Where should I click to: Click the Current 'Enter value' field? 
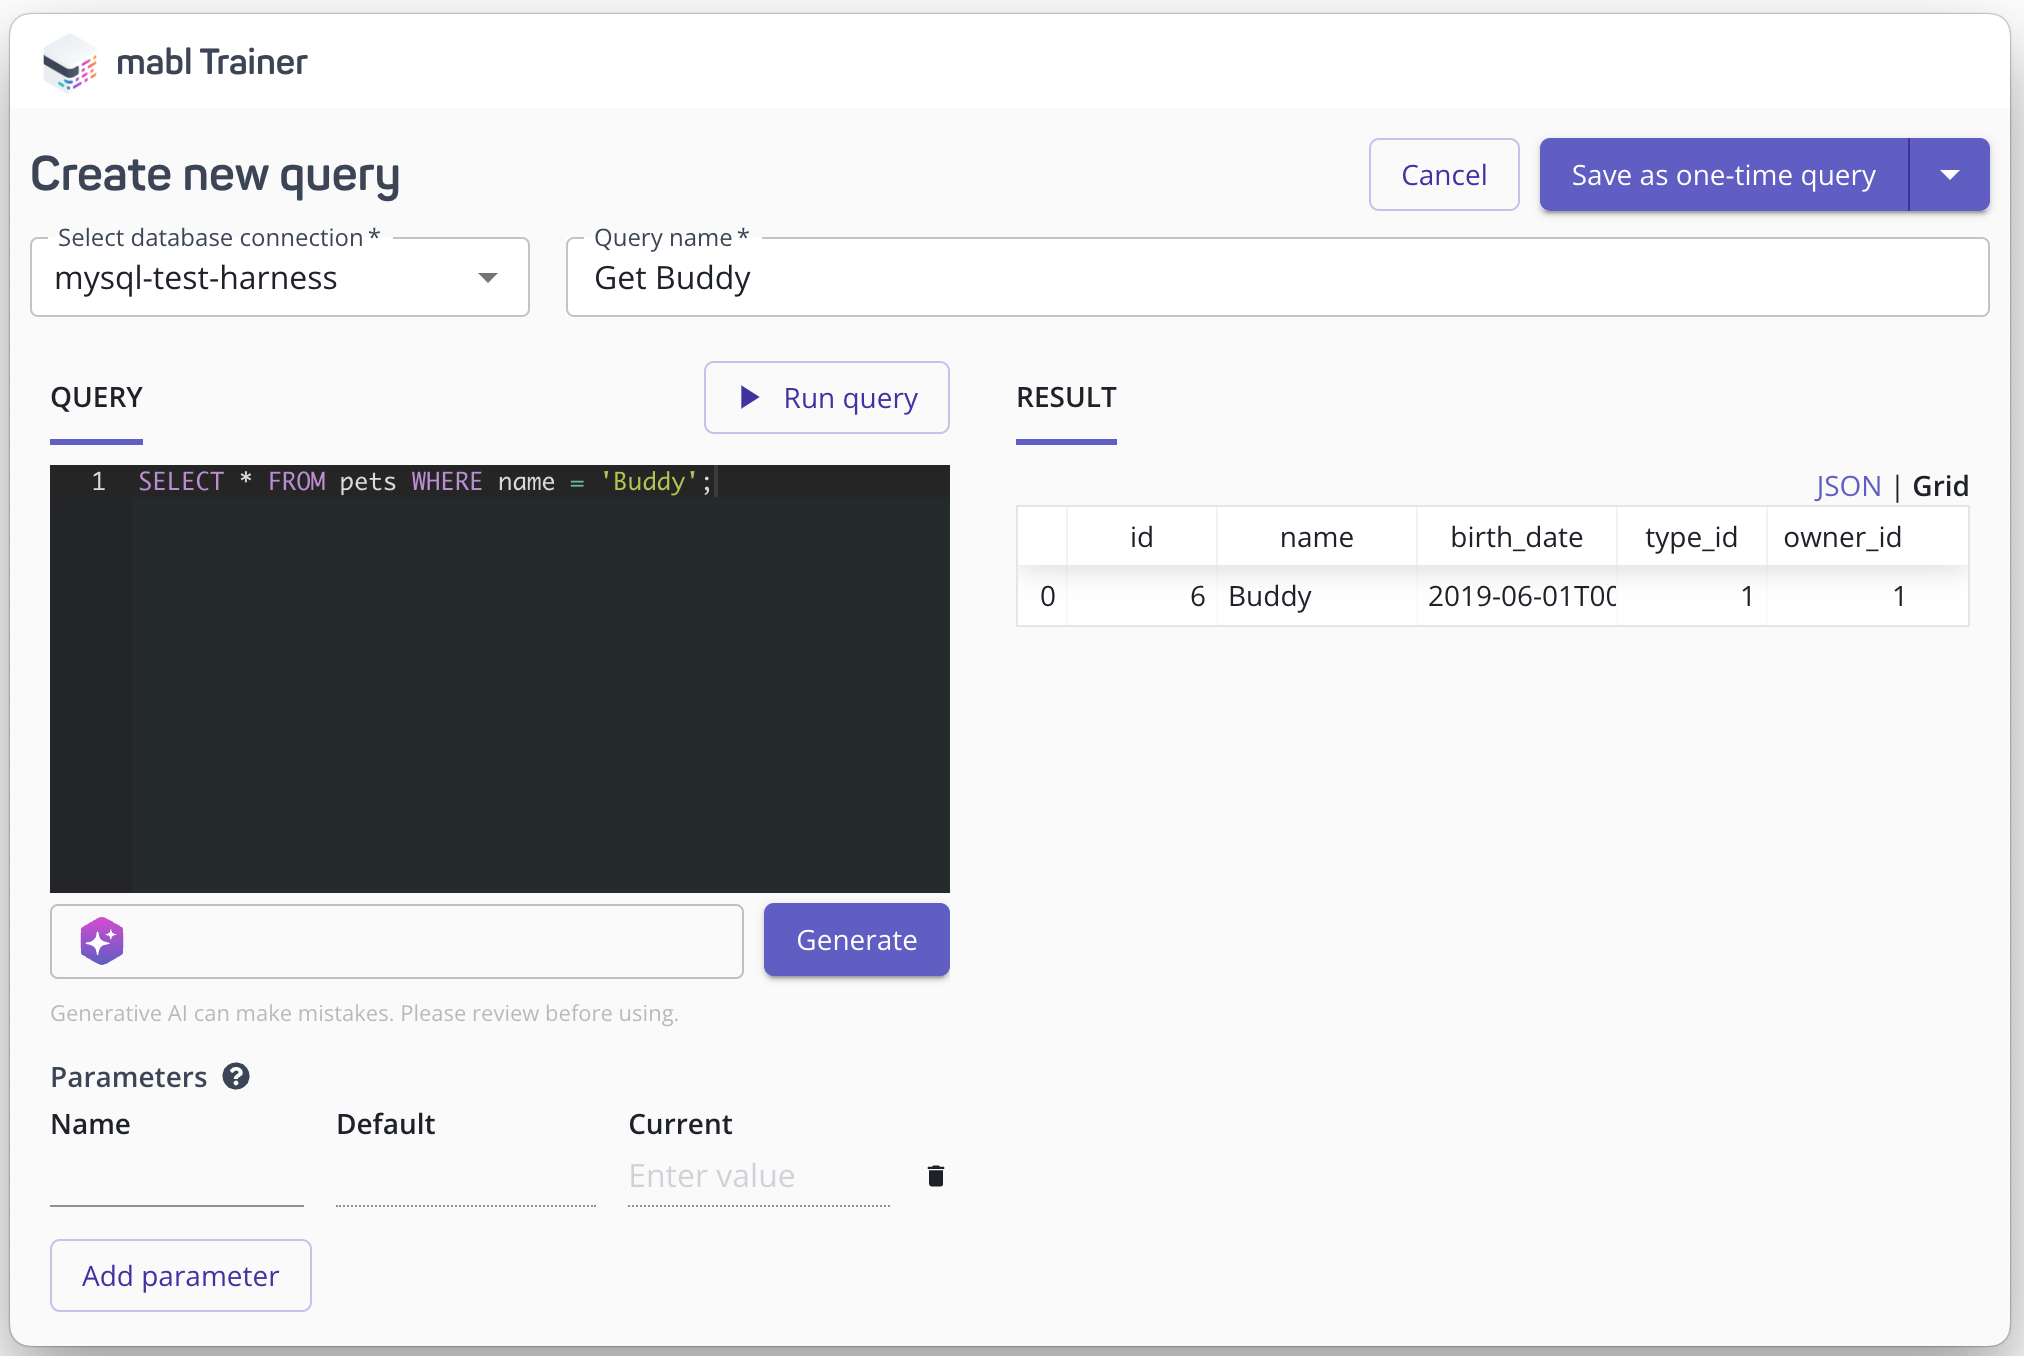click(x=759, y=1177)
